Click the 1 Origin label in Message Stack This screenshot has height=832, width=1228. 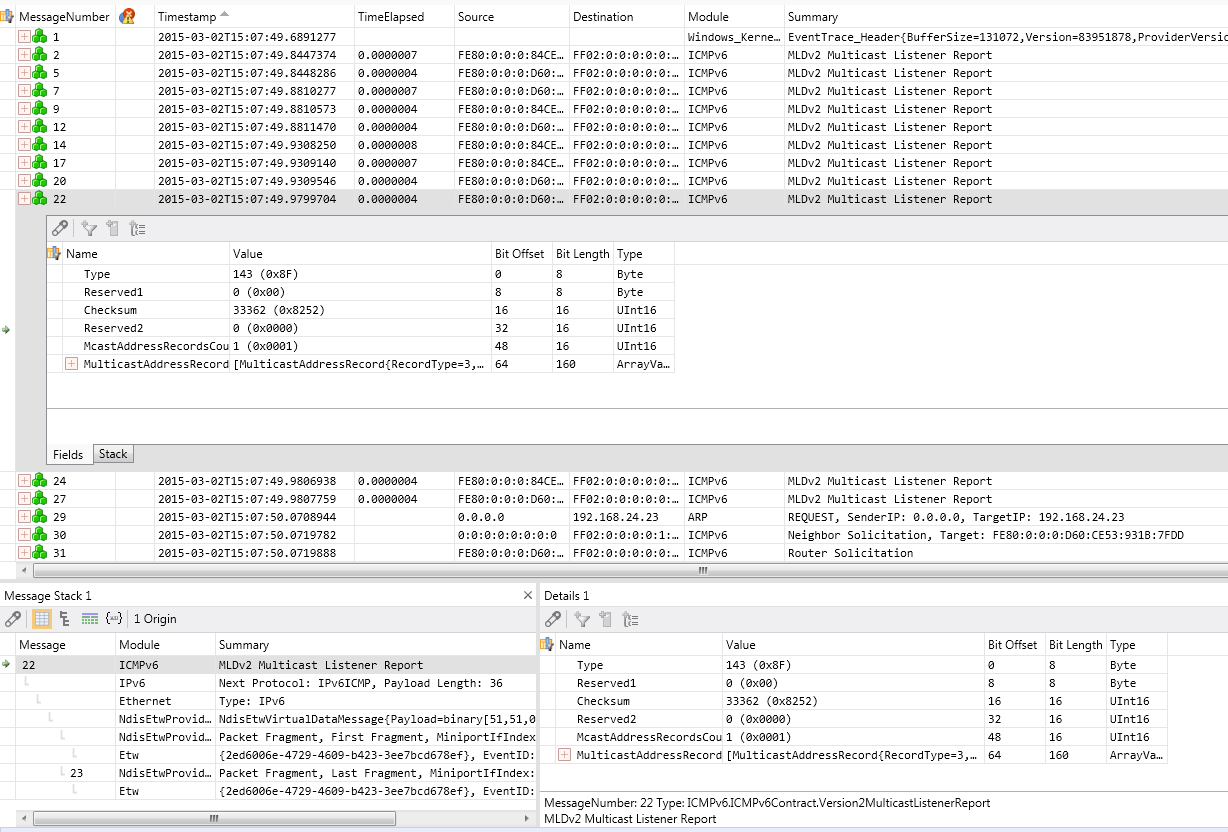[x=155, y=619]
